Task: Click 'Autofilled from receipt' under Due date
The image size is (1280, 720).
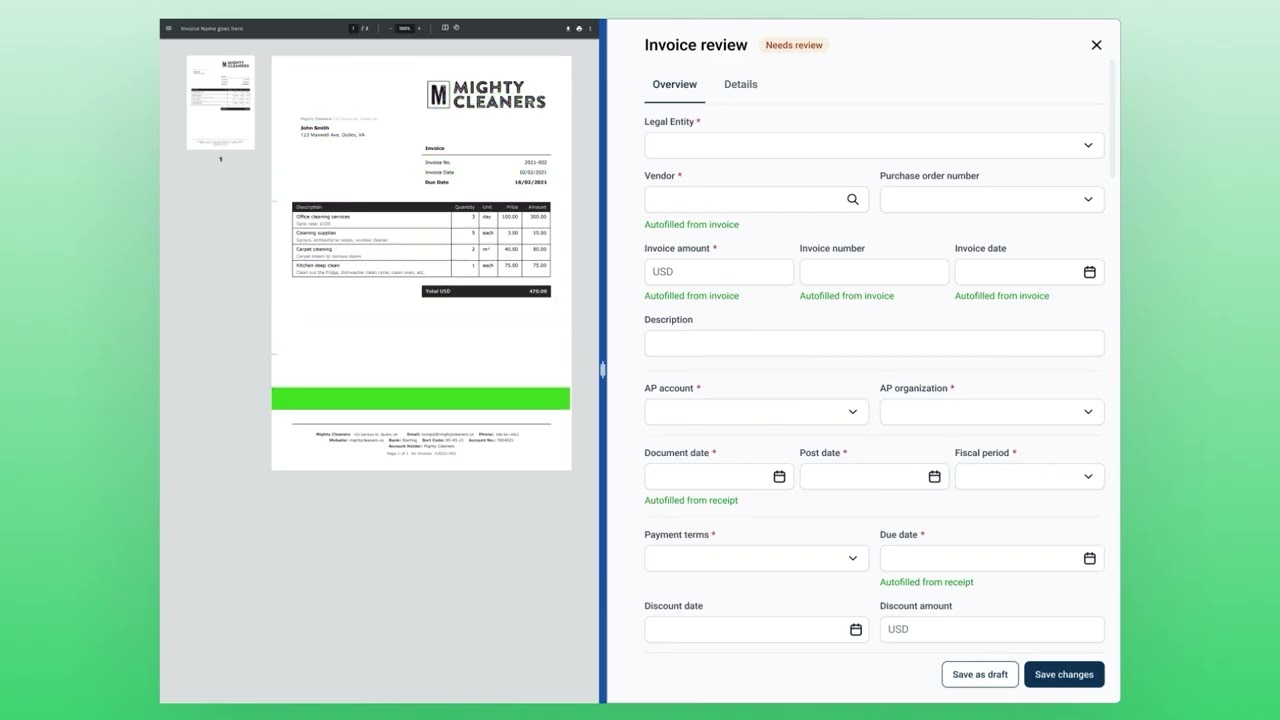Action: click(927, 582)
